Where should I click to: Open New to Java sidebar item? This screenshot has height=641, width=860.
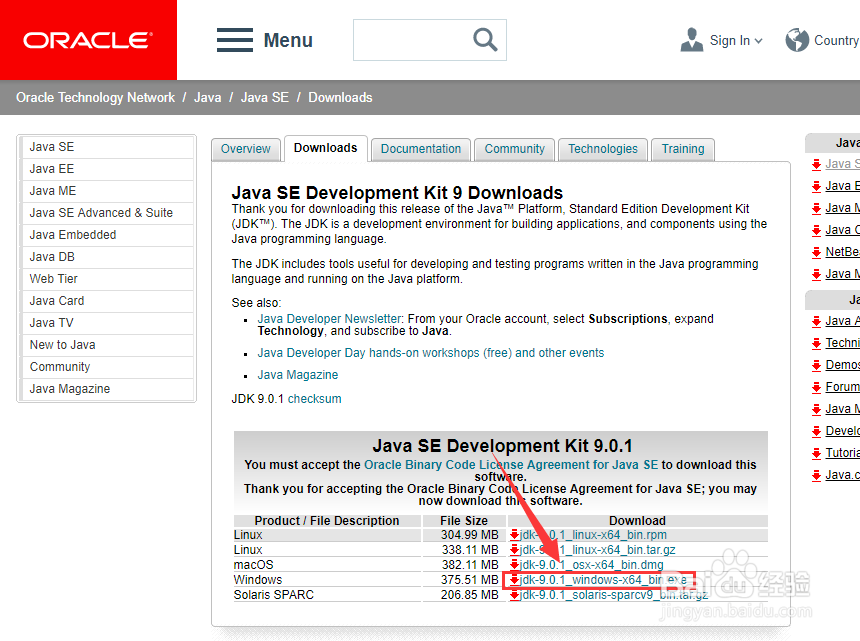pos(107,344)
